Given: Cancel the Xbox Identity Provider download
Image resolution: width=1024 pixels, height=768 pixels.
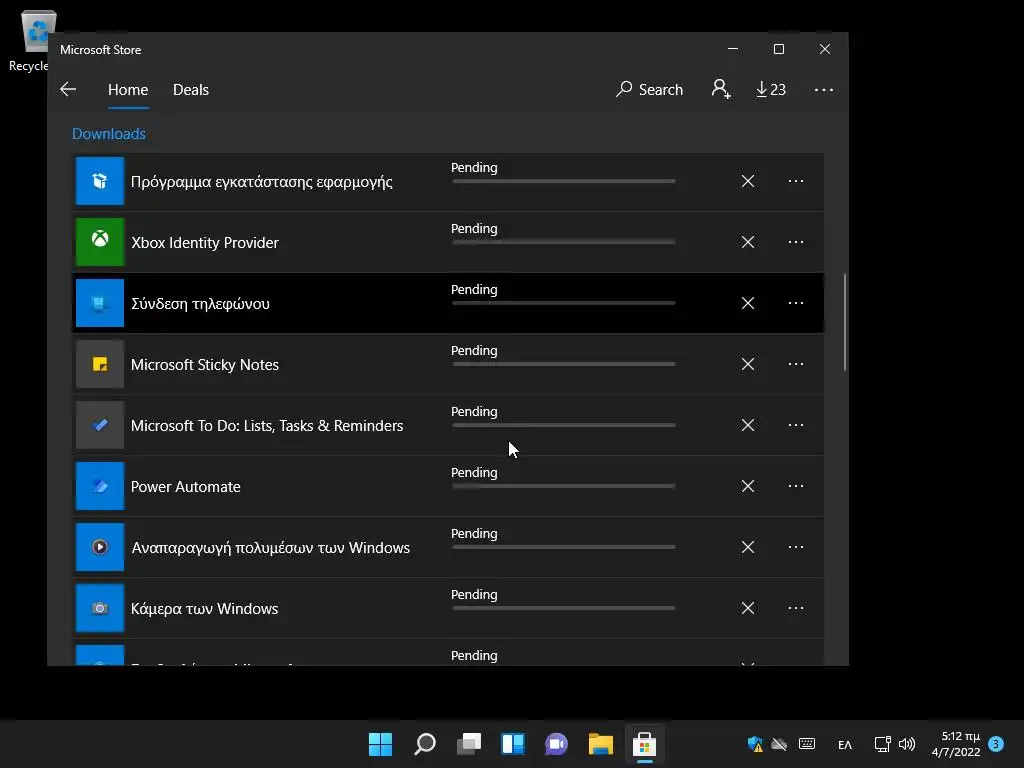Looking at the screenshot, I should pos(748,242).
